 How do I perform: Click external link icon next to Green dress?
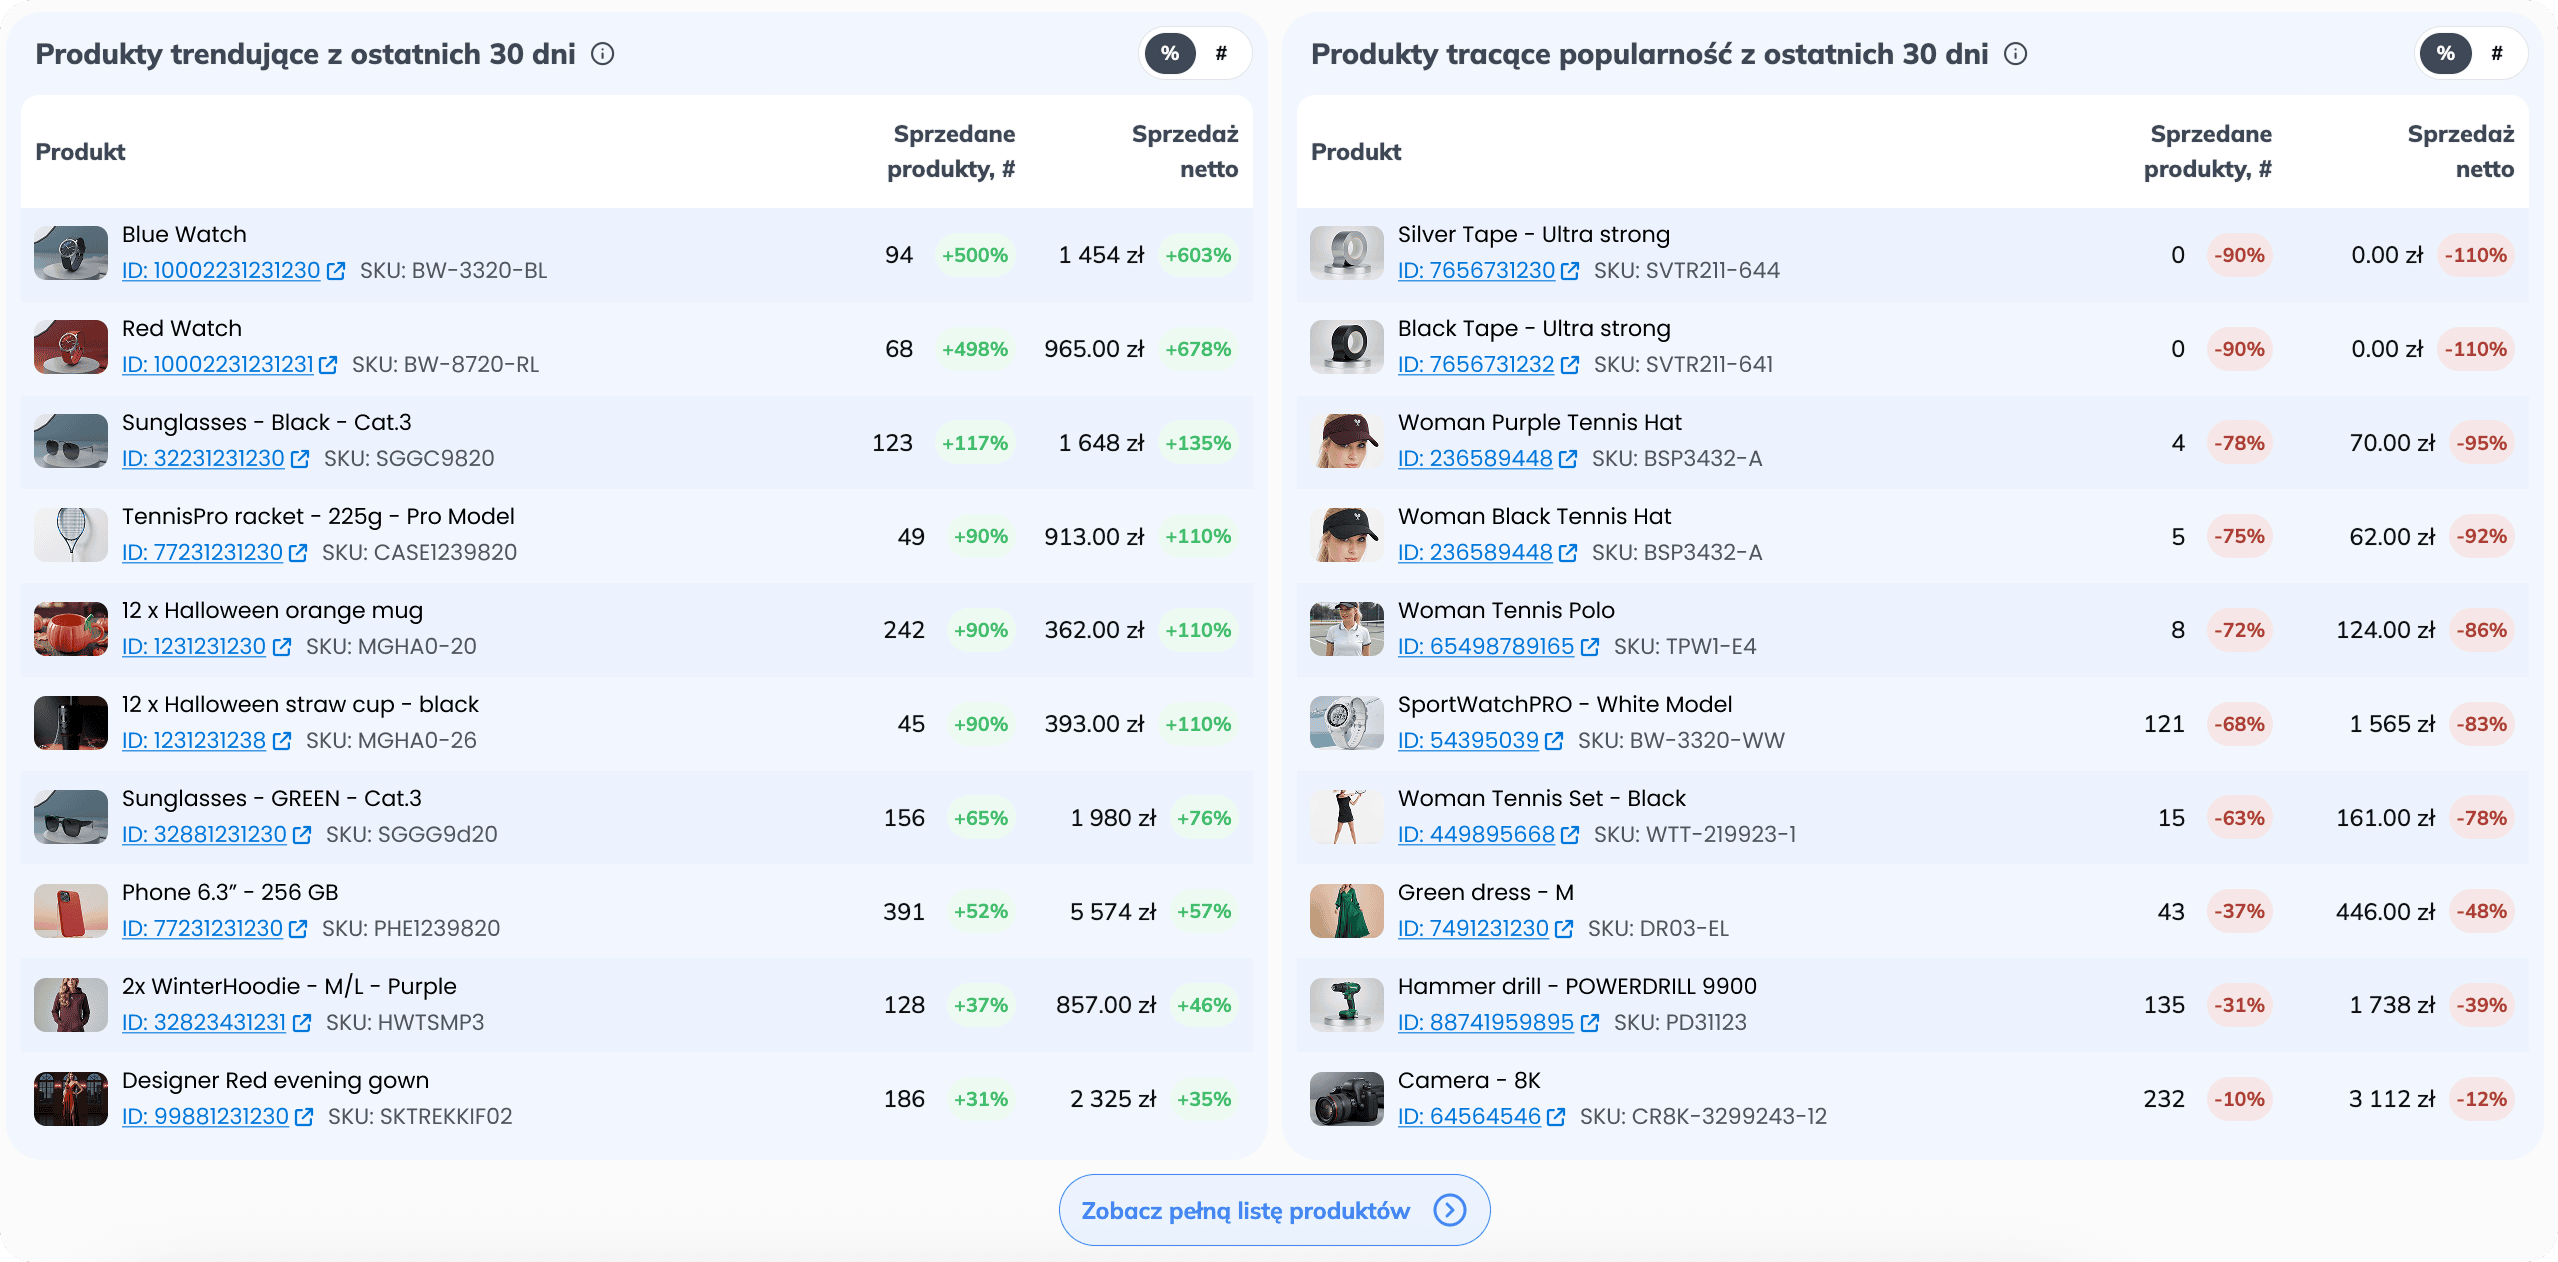tap(1564, 929)
